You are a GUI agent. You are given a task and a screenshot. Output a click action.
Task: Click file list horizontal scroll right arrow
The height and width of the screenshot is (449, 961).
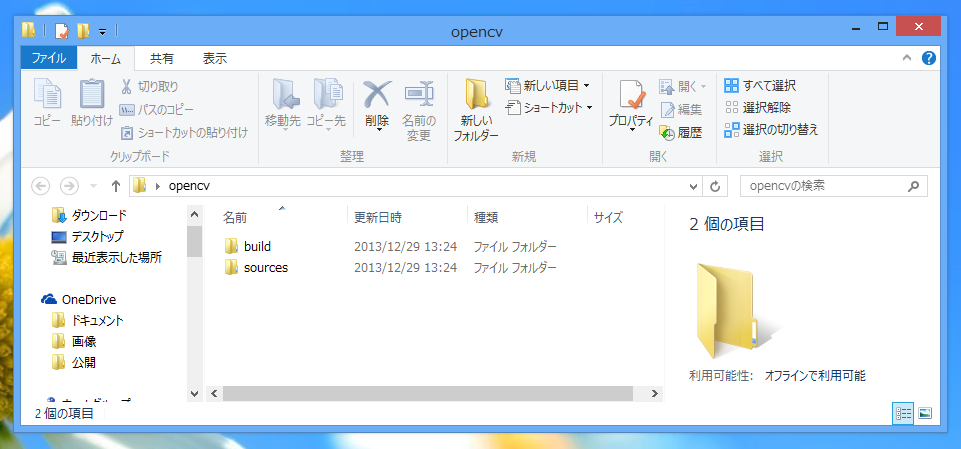655,393
